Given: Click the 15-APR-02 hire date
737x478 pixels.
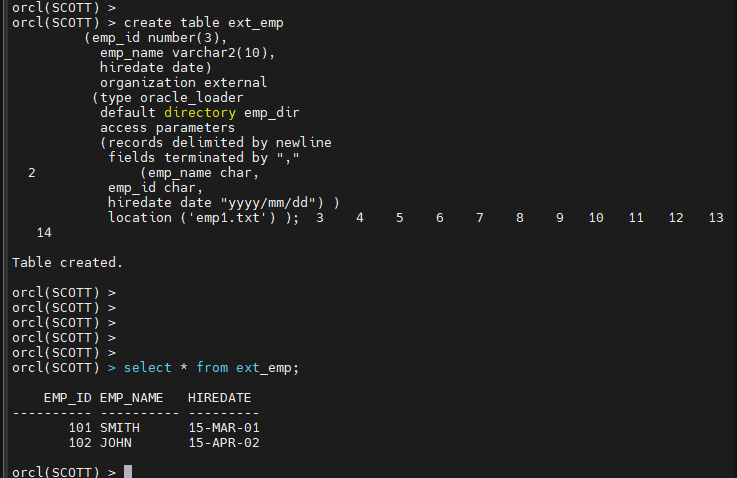Looking at the screenshot, I should coord(224,443).
